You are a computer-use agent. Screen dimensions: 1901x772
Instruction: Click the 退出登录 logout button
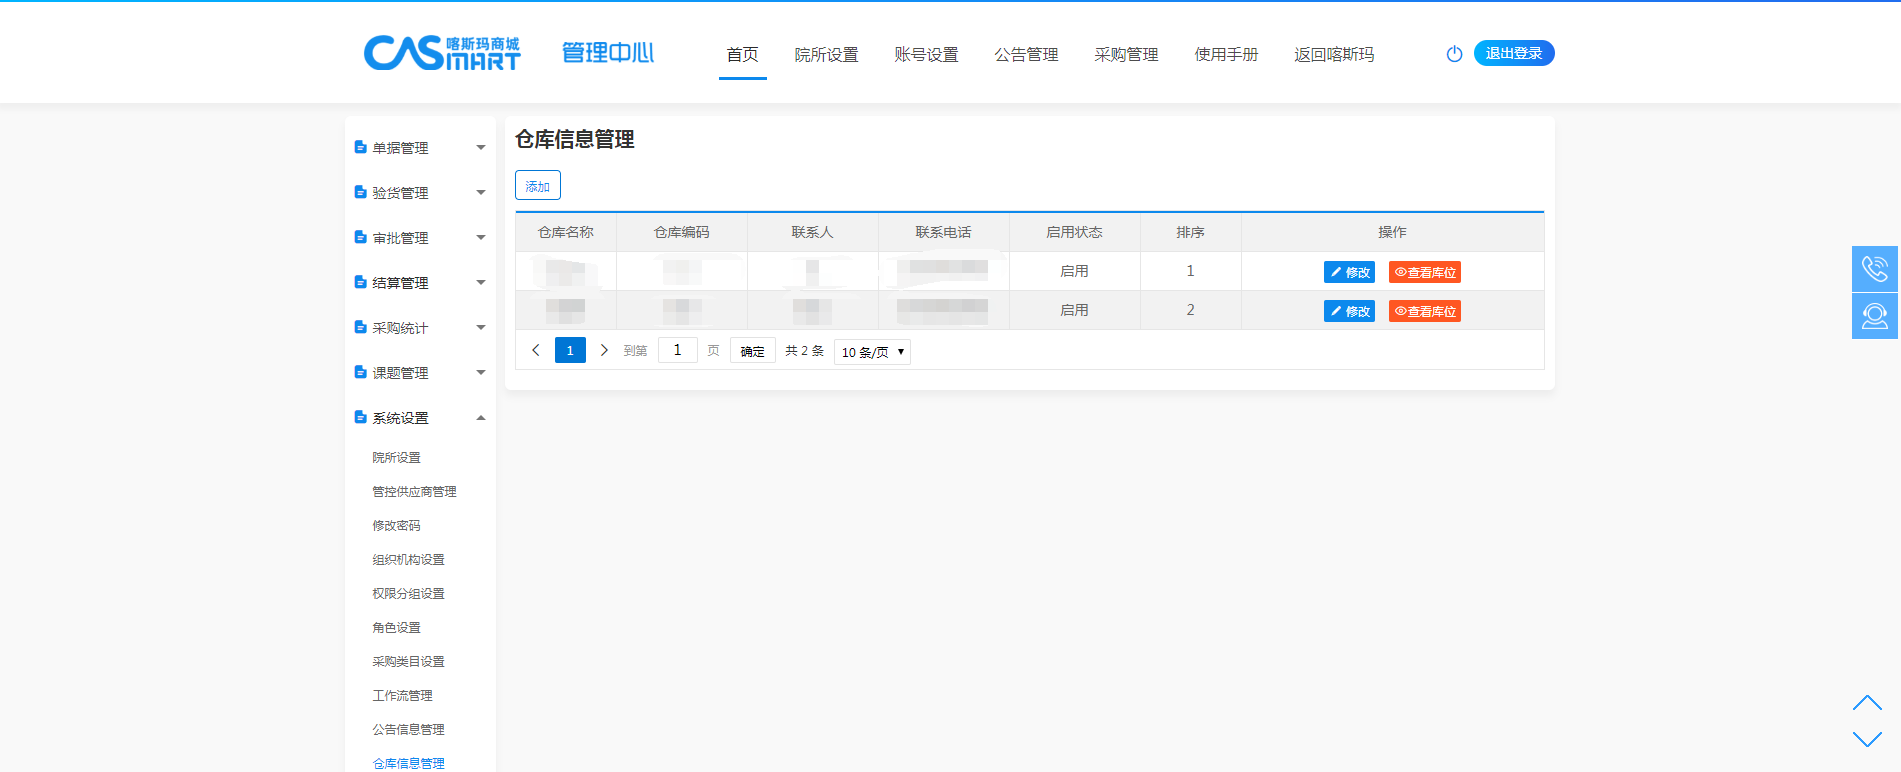tap(1513, 53)
